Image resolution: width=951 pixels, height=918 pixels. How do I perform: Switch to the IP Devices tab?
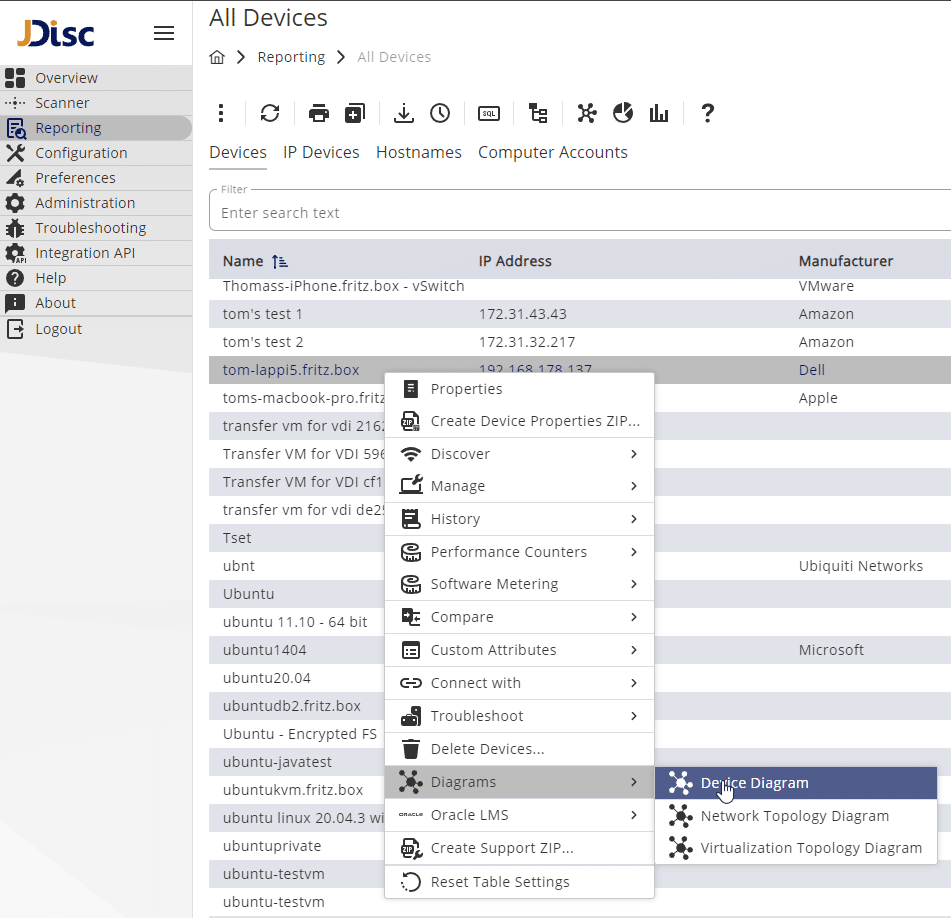tap(321, 152)
